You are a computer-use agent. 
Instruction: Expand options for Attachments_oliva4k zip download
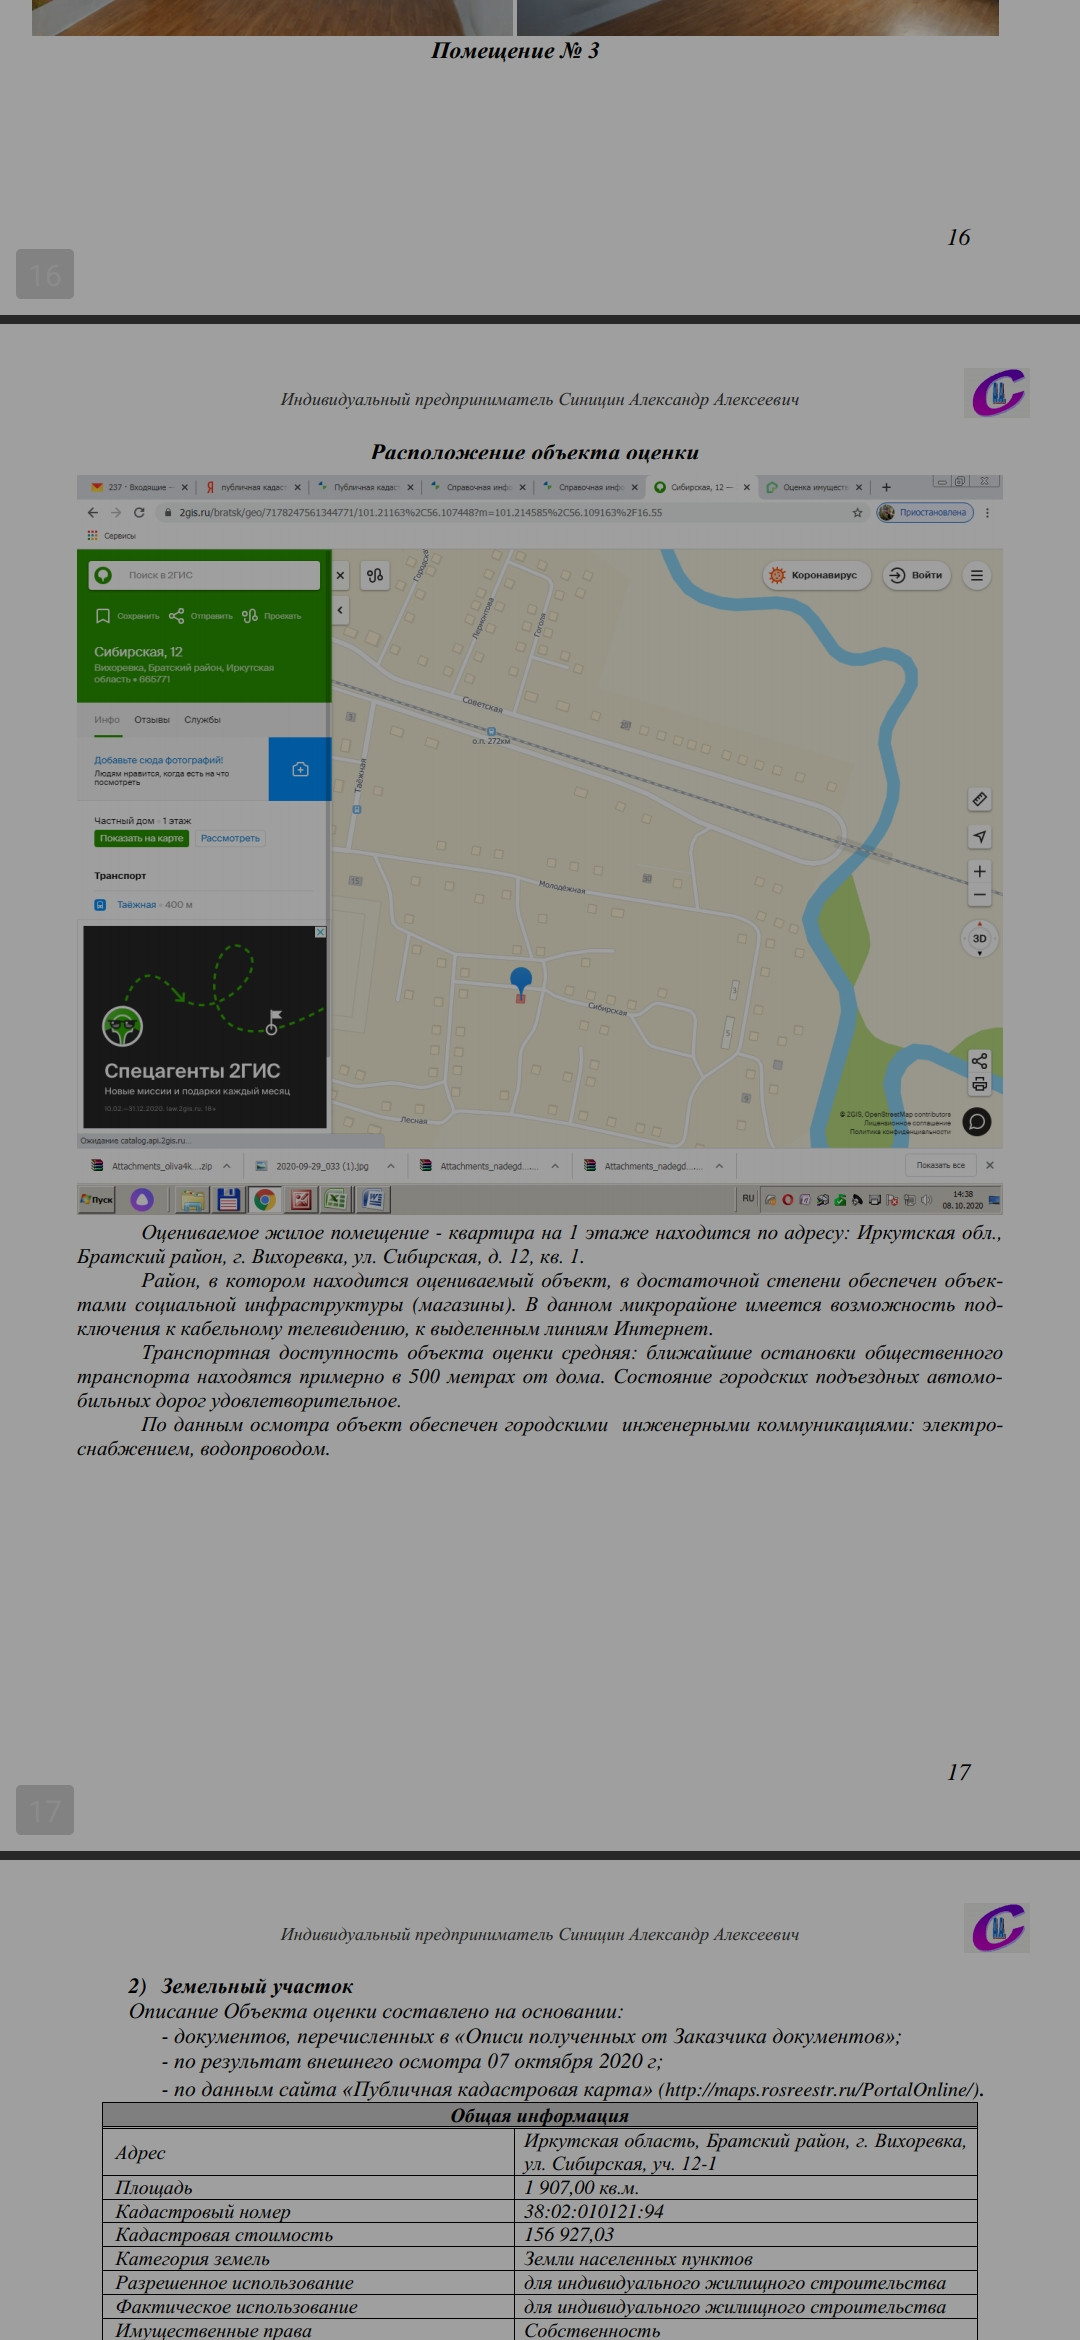pos(227,1166)
